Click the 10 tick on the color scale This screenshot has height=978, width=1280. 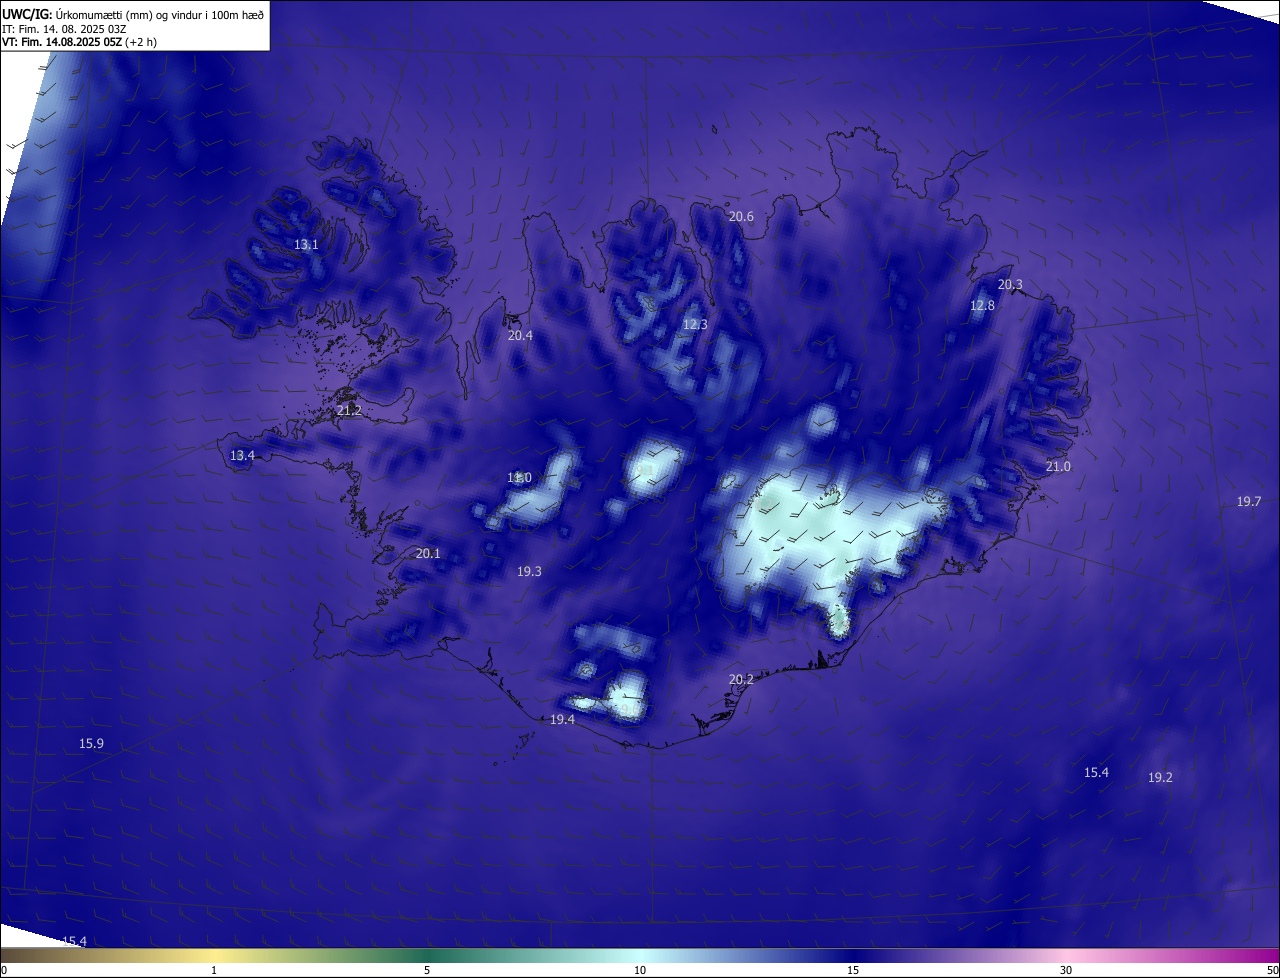640,970
